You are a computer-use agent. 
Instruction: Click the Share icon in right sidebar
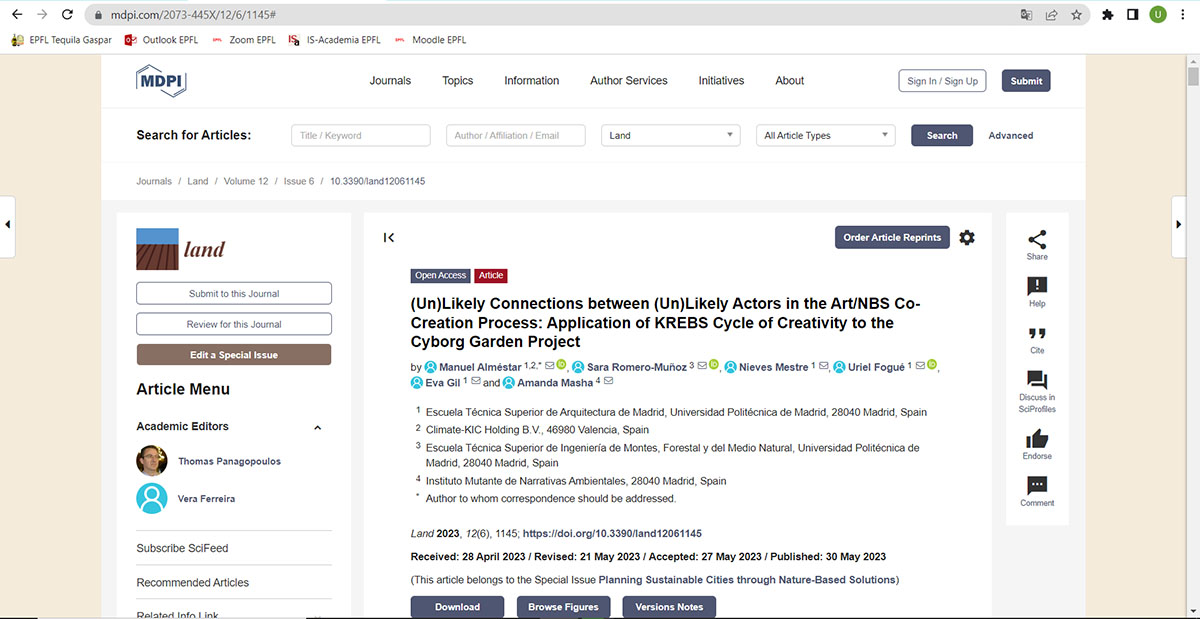(x=1037, y=240)
